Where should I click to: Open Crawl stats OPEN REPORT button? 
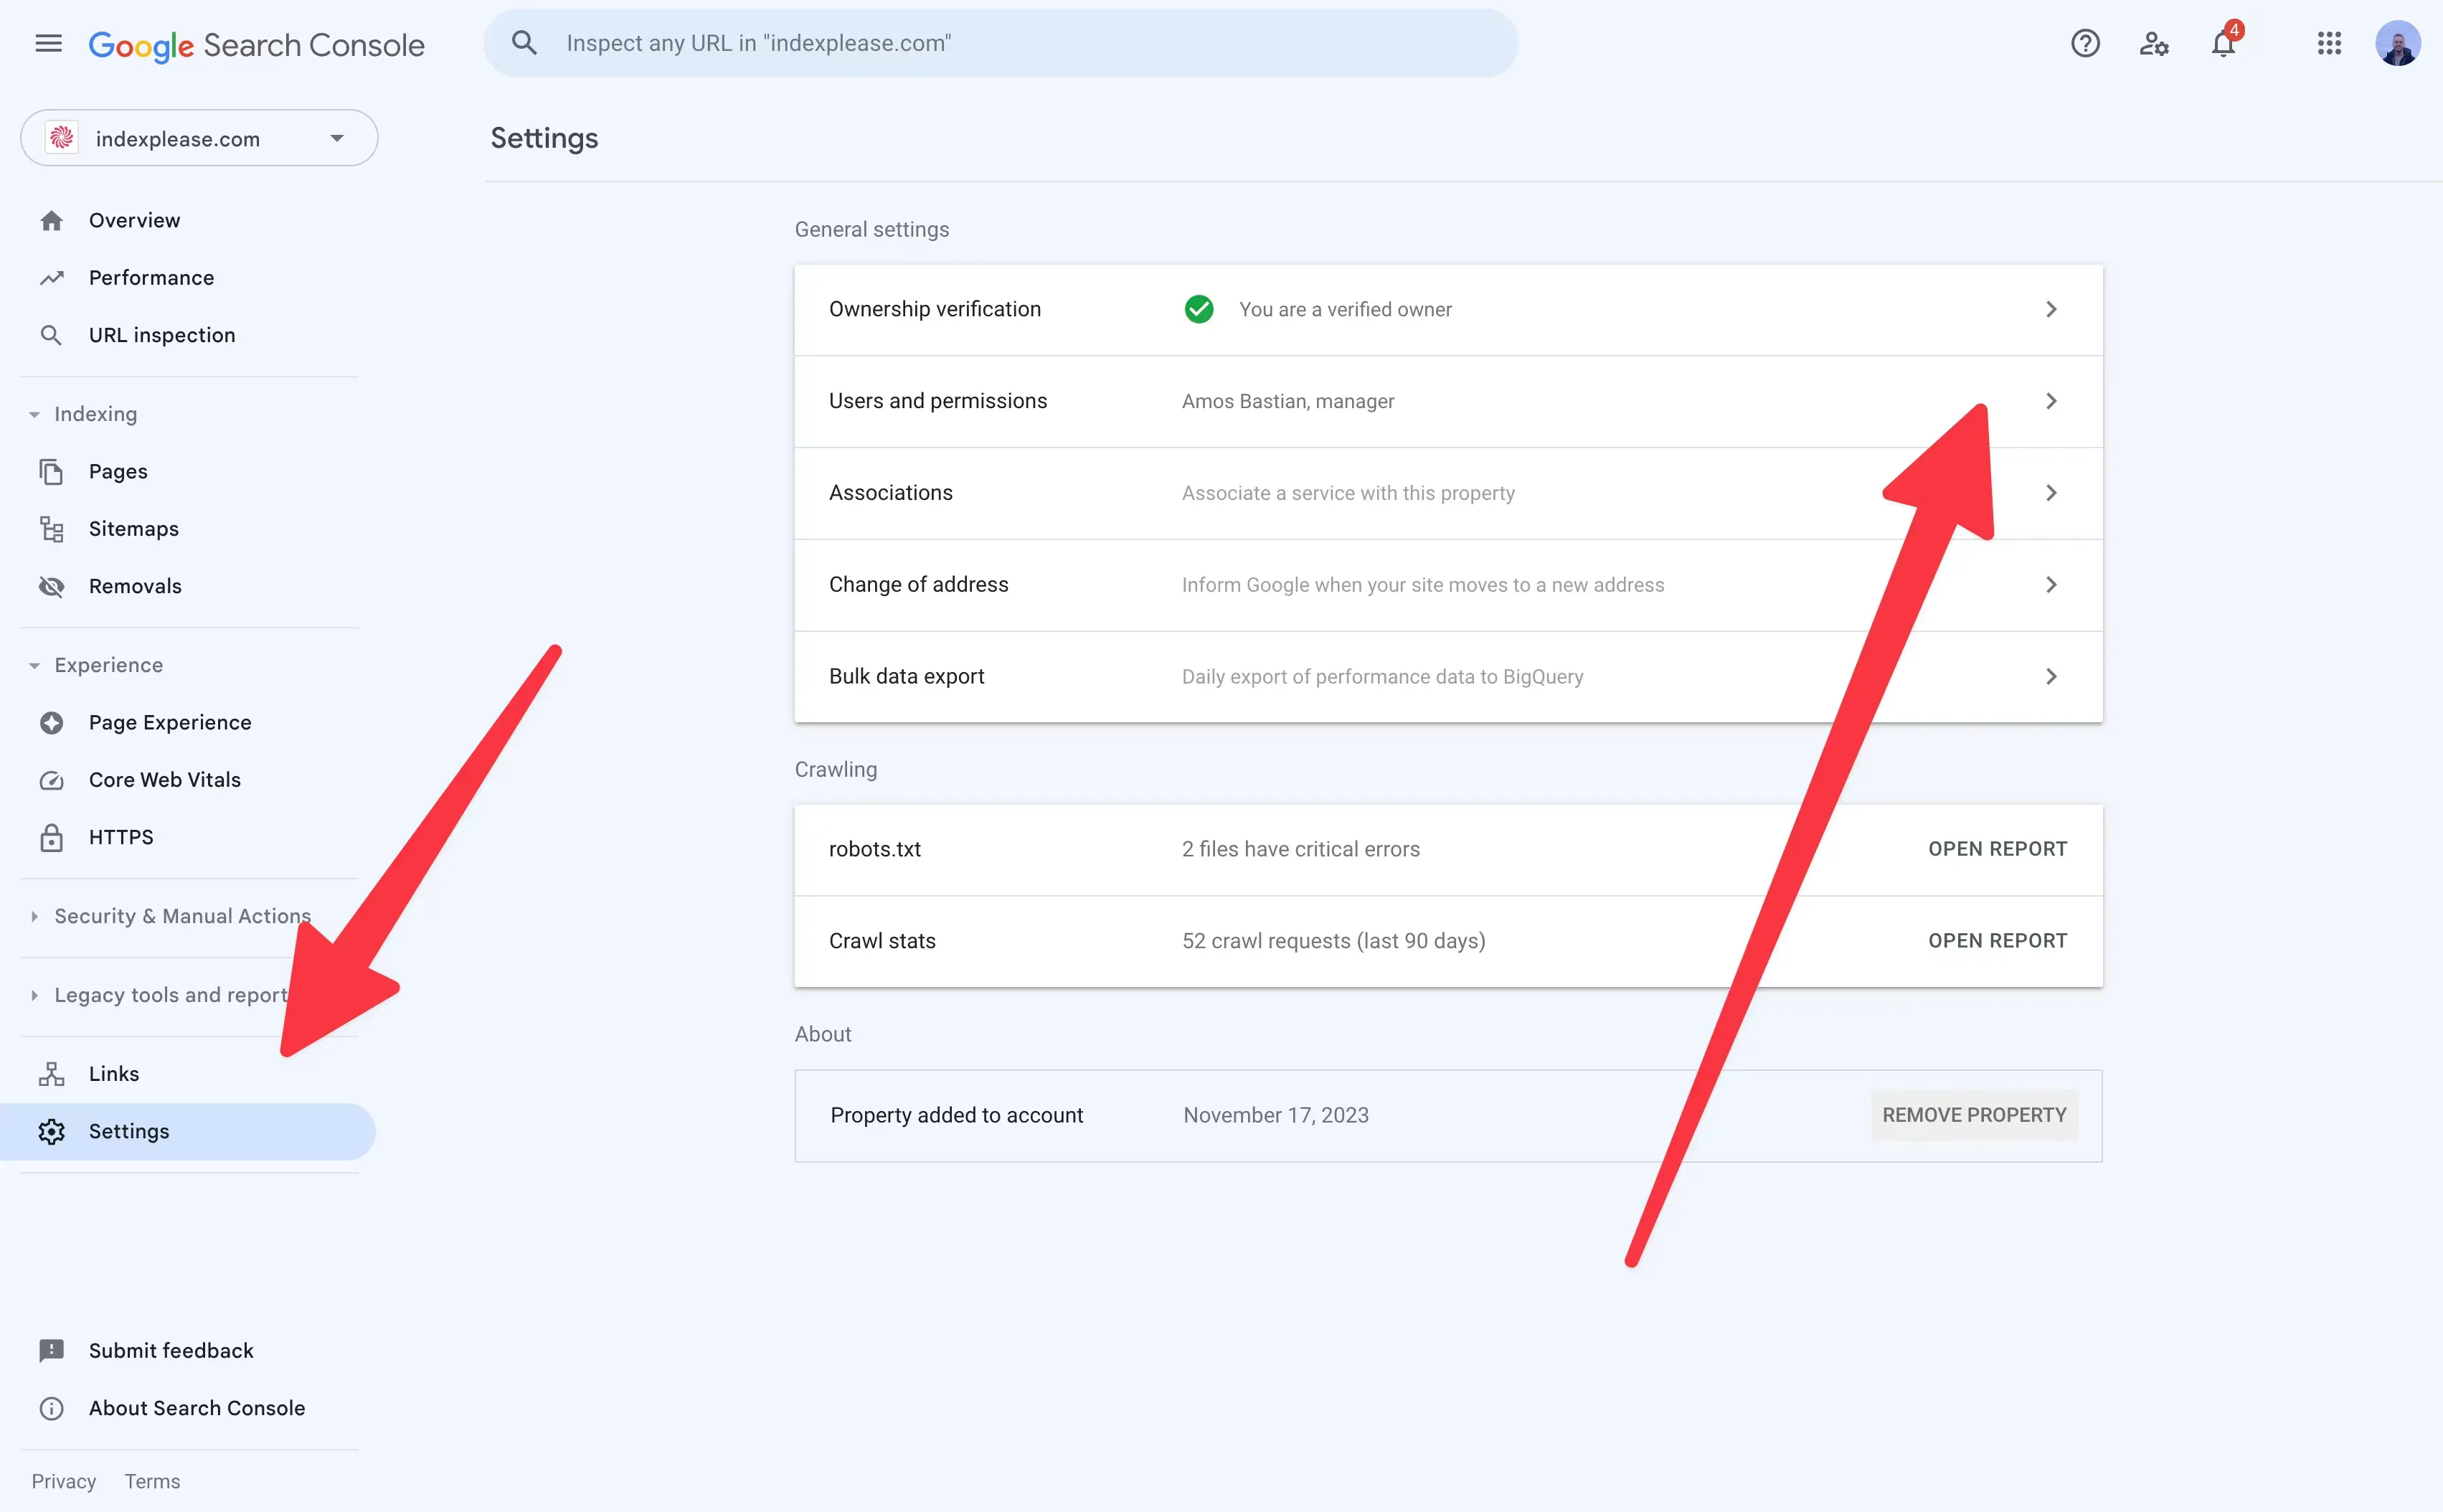[1997, 941]
